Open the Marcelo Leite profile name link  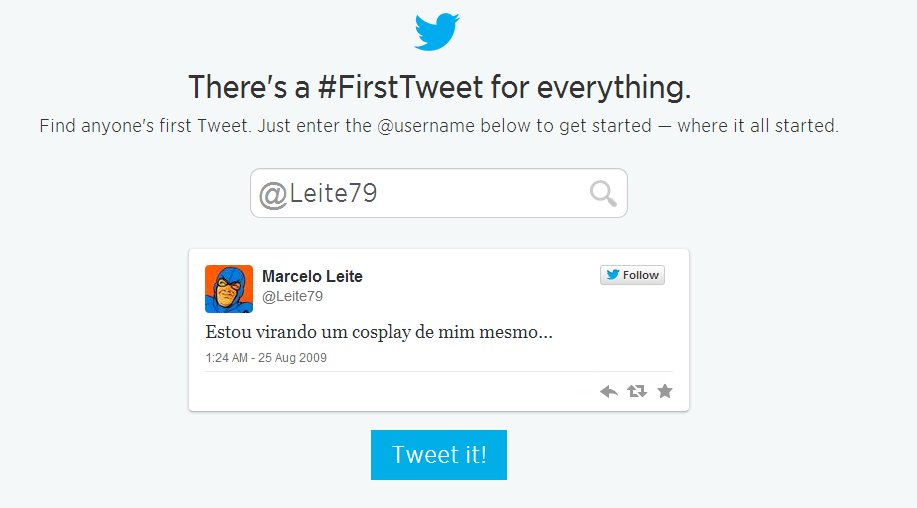click(312, 277)
